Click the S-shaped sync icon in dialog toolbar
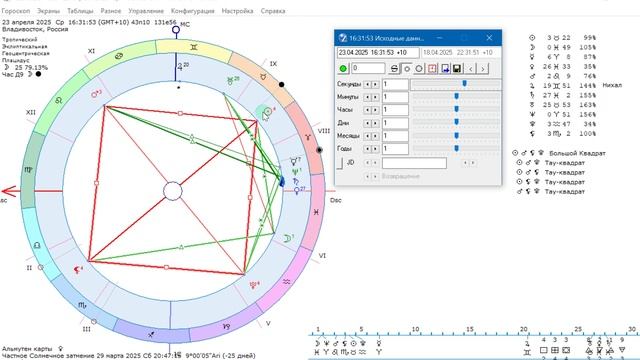The height and width of the screenshot is (360, 640). (394, 69)
